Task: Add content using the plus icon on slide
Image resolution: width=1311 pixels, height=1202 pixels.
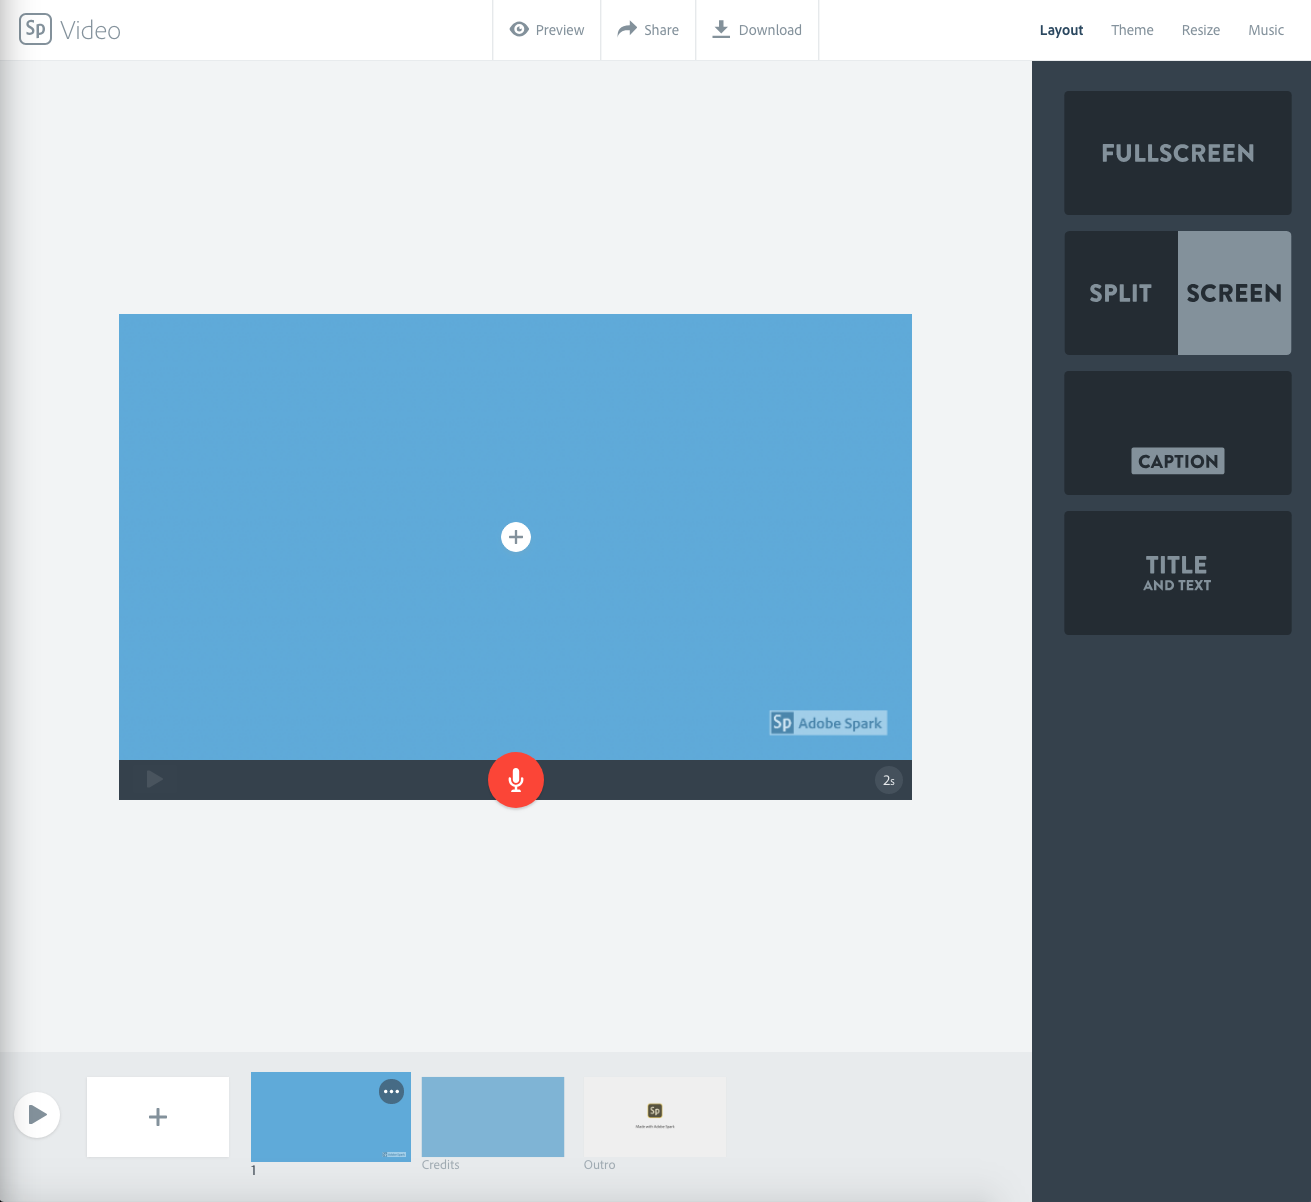Action: [x=515, y=536]
